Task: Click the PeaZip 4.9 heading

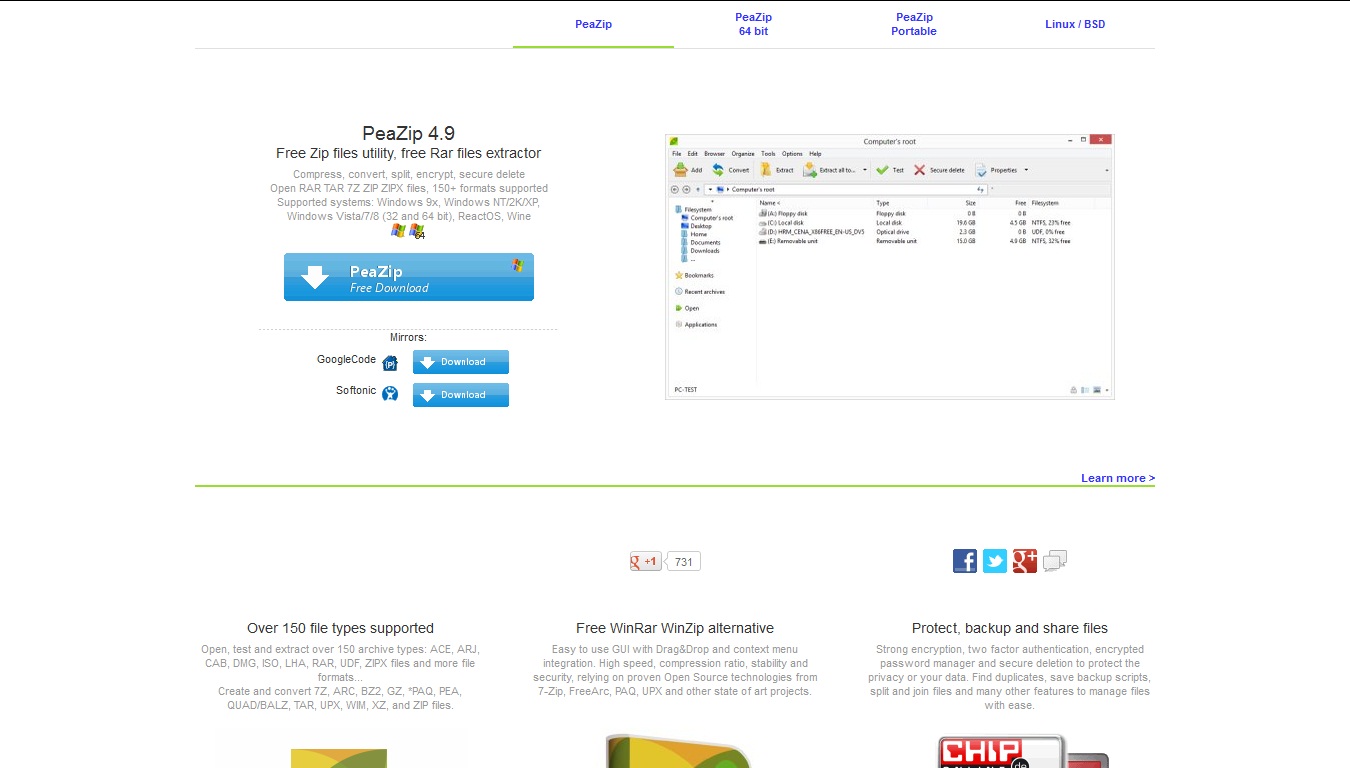Action: (408, 133)
